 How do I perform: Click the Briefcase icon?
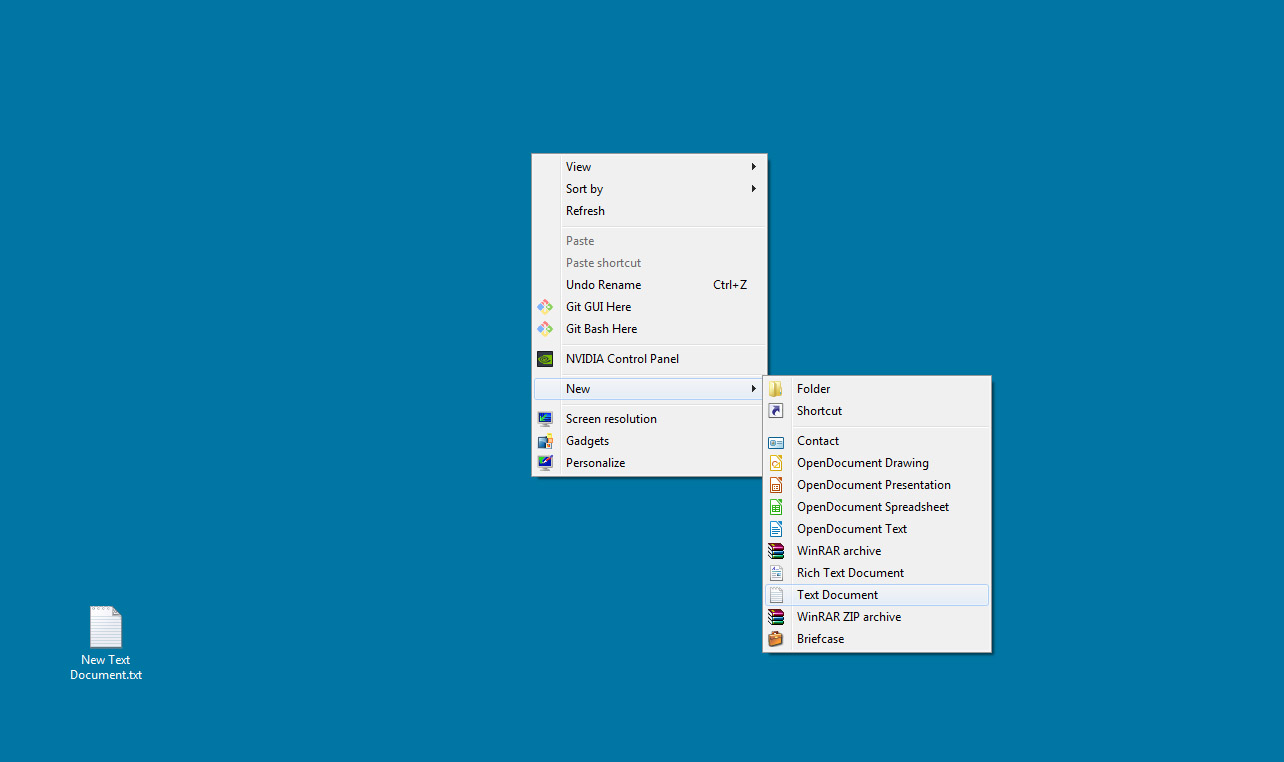pos(776,639)
